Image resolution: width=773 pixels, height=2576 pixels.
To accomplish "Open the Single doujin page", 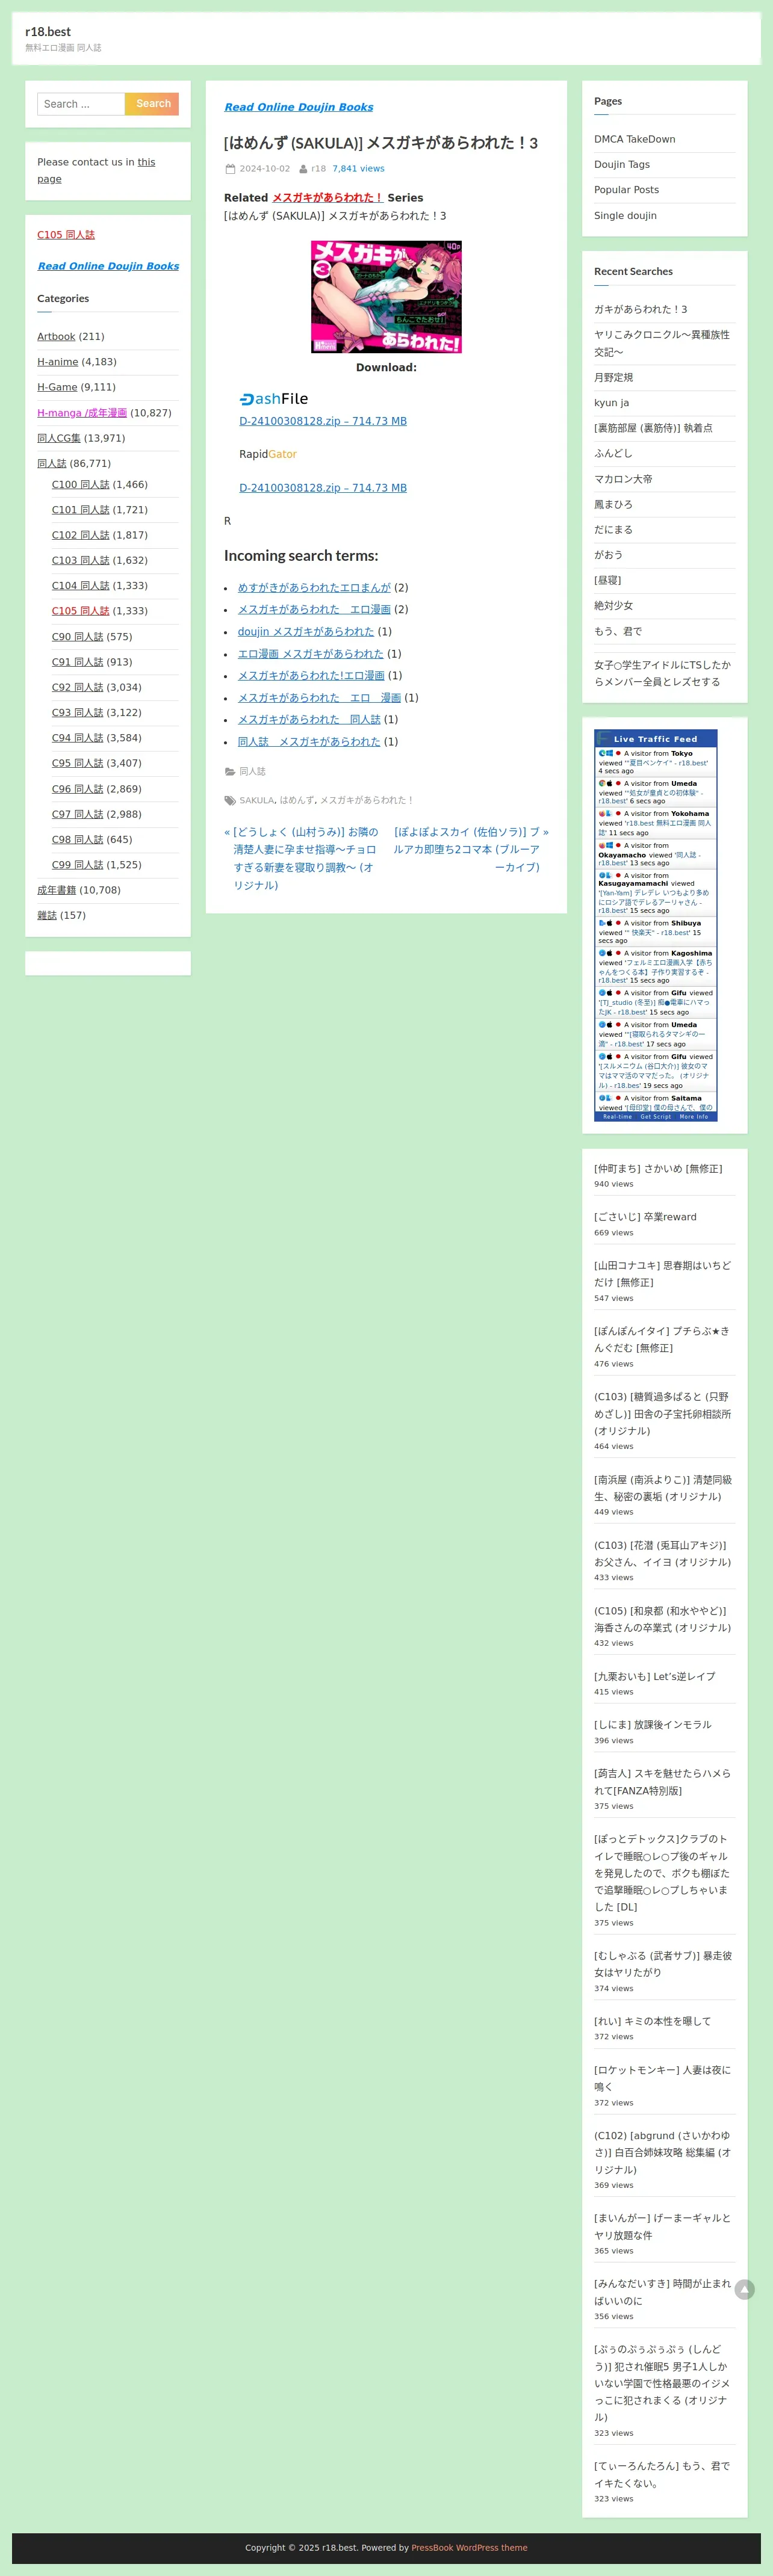I will [625, 215].
